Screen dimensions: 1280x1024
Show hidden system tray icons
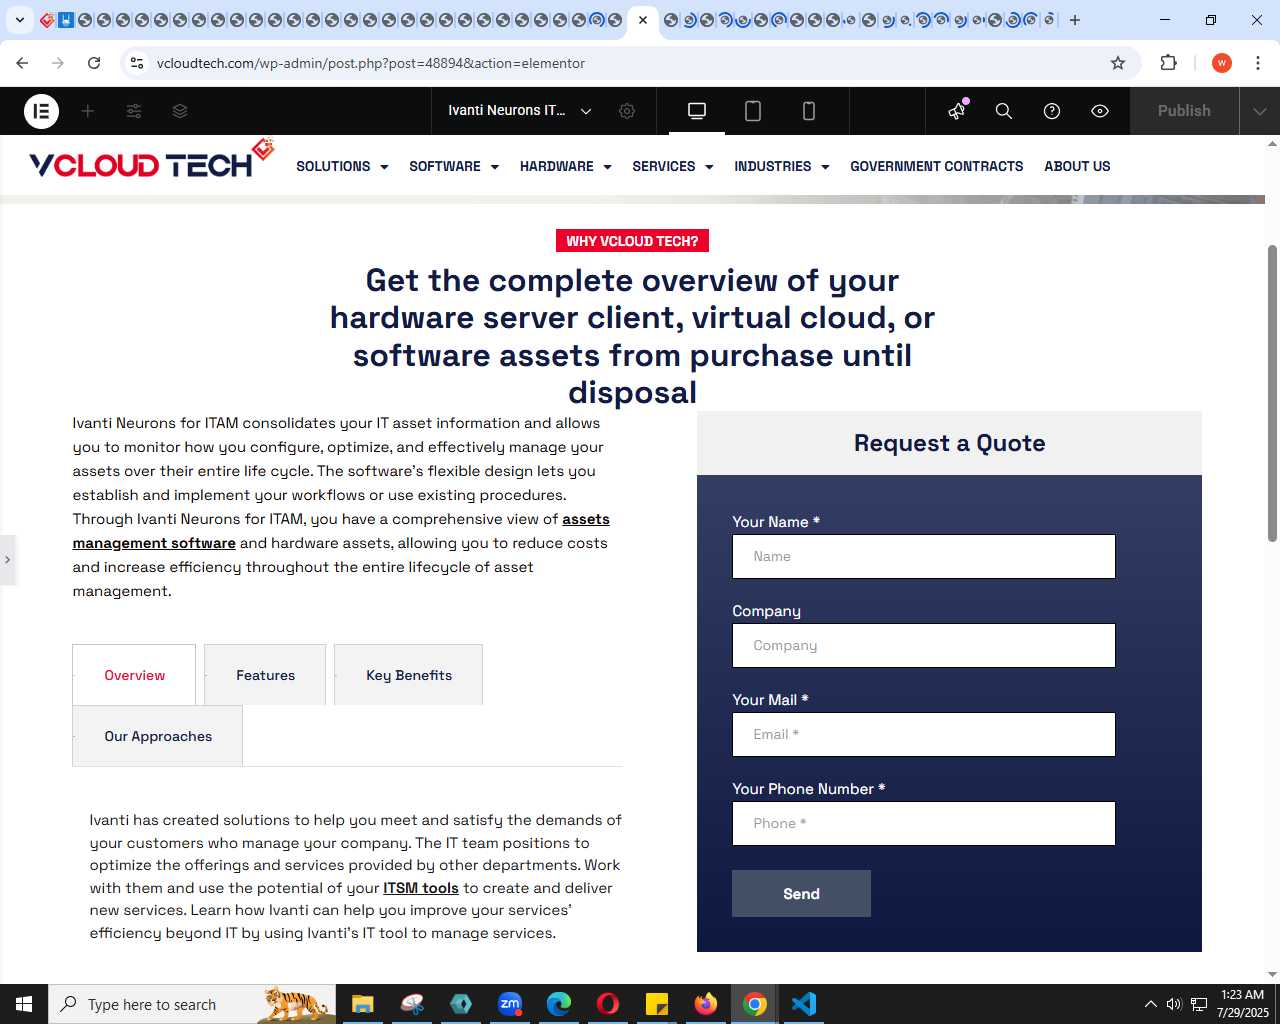click(x=1150, y=1004)
